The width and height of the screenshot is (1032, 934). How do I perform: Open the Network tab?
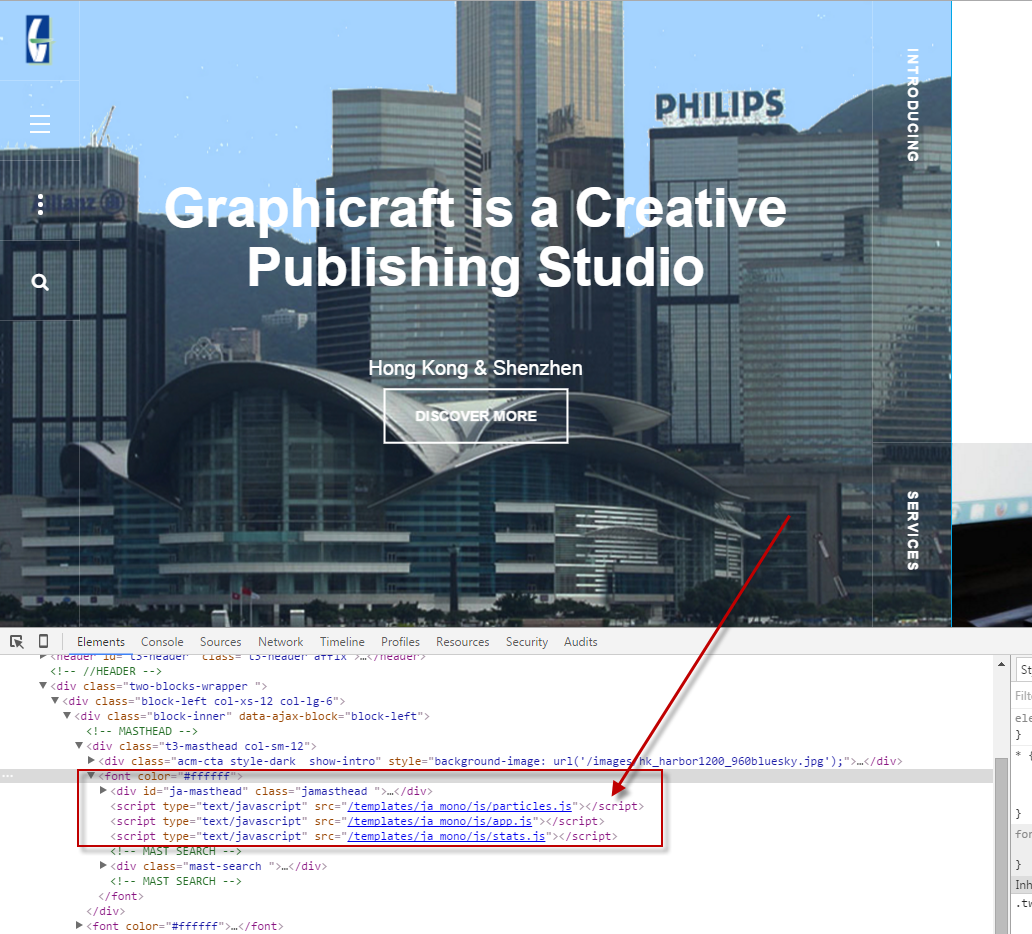pyautogui.click(x=280, y=642)
